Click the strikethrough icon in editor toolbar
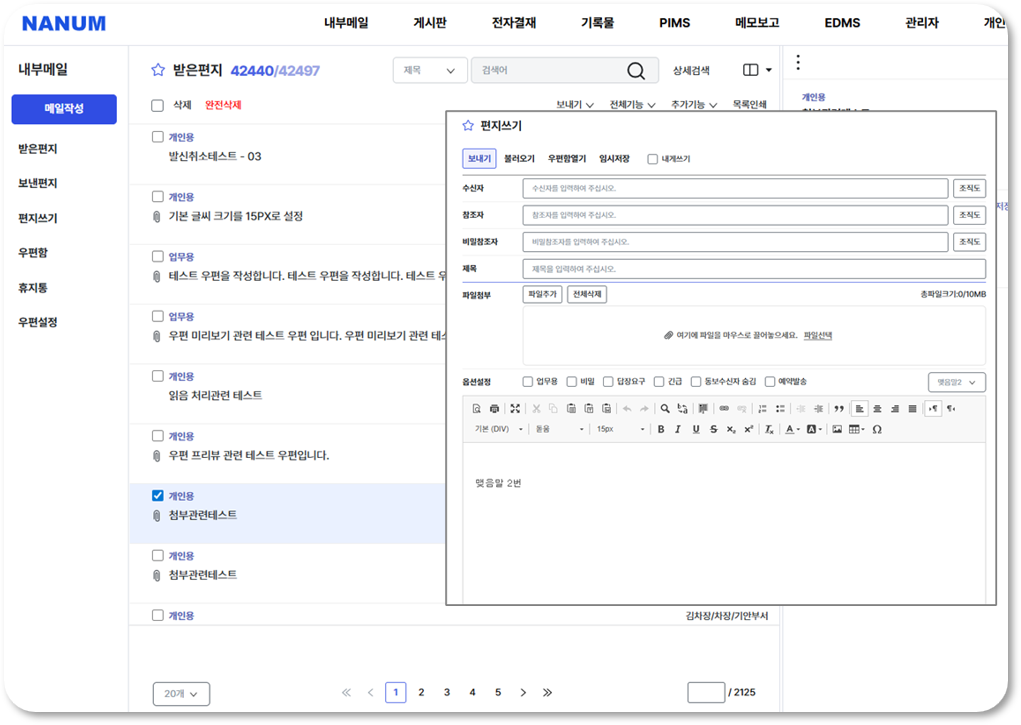 [x=713, y=429]
